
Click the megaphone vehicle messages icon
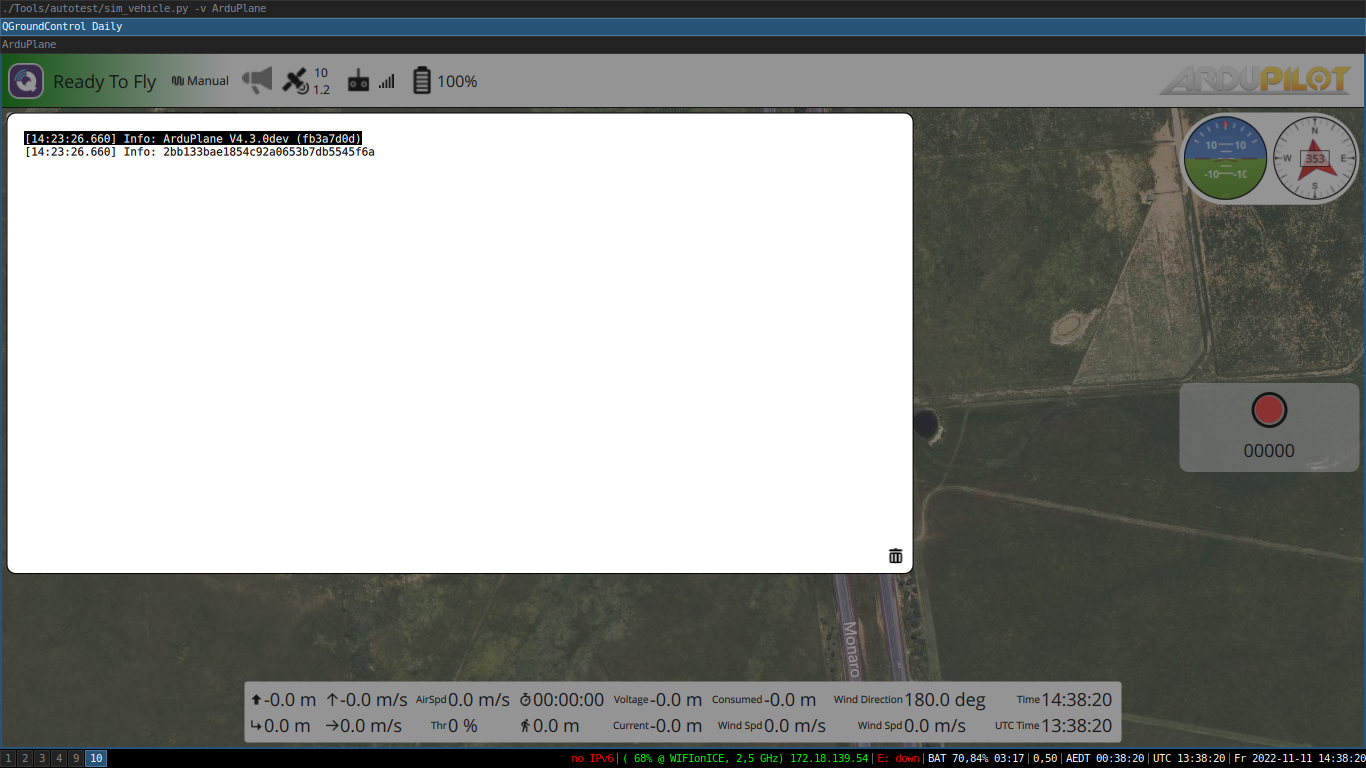pos(257,80)
